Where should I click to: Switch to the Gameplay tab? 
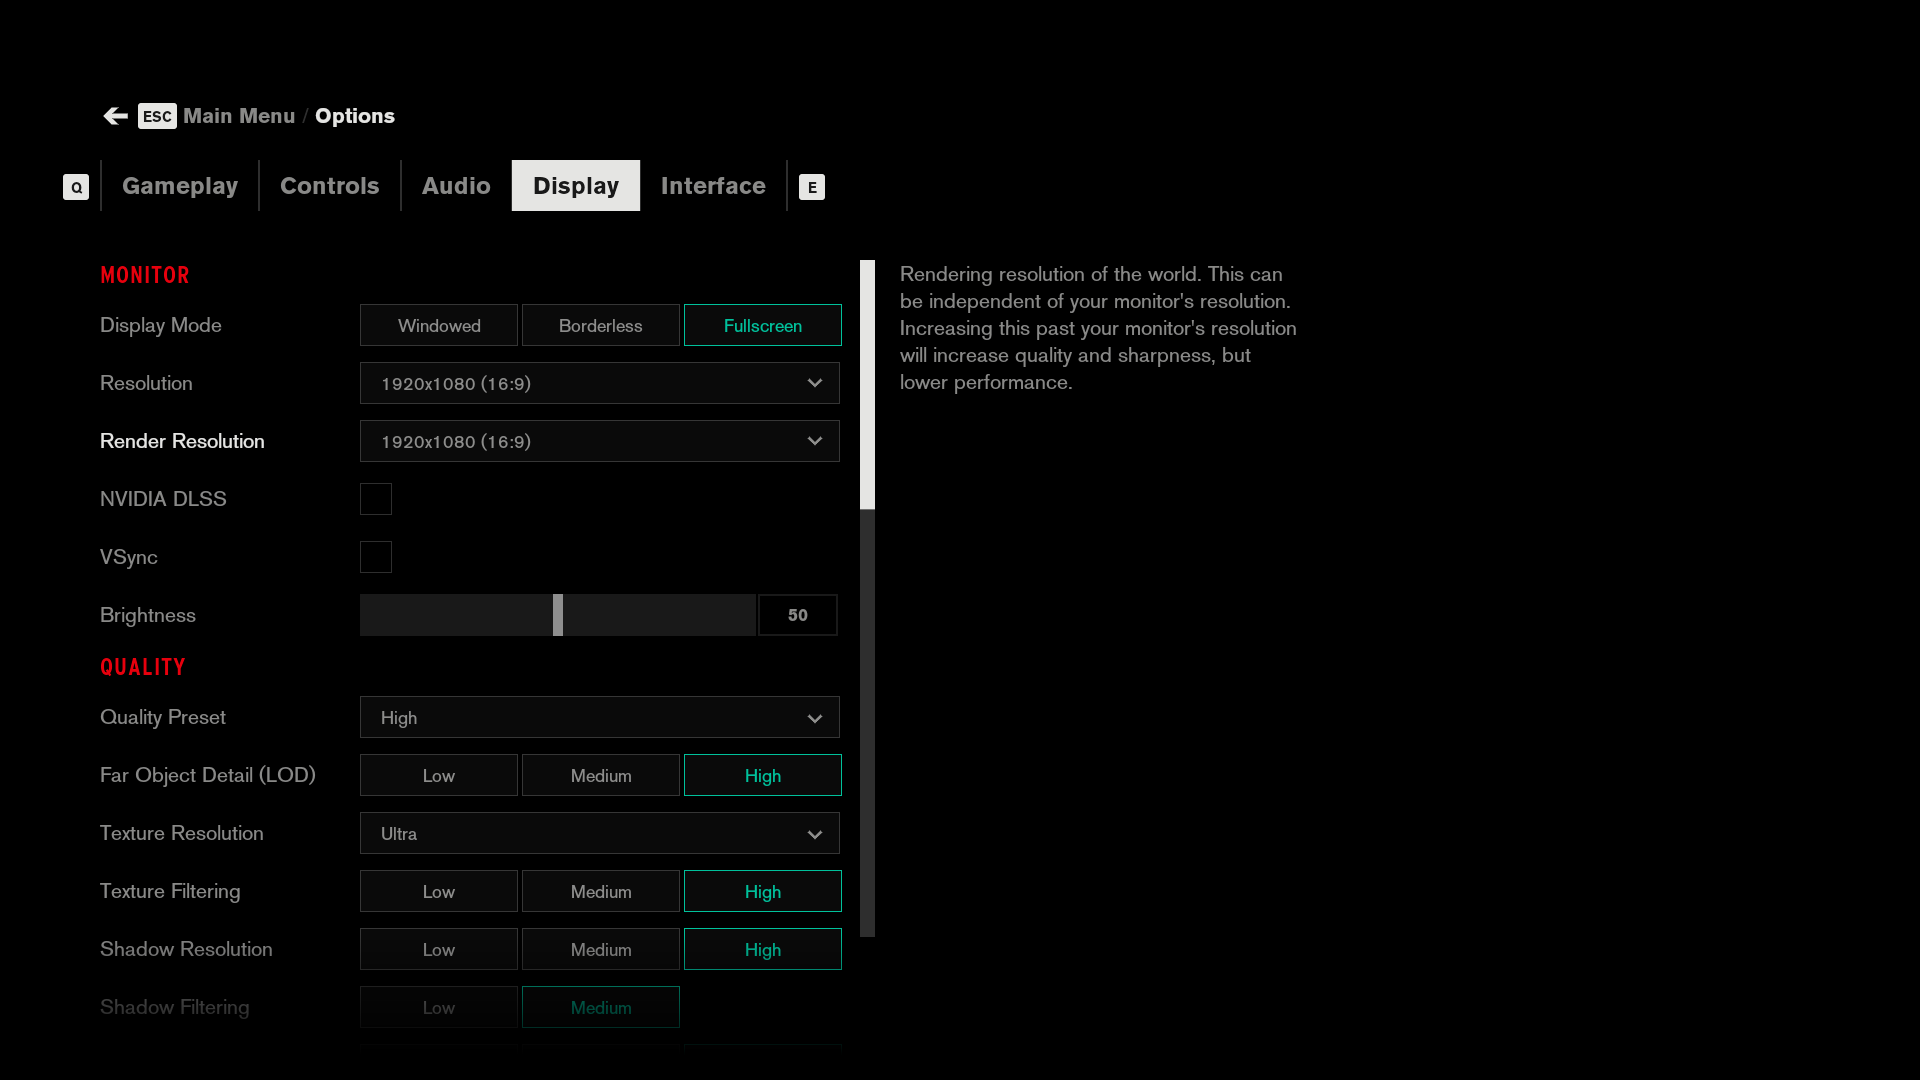[180, 186]
